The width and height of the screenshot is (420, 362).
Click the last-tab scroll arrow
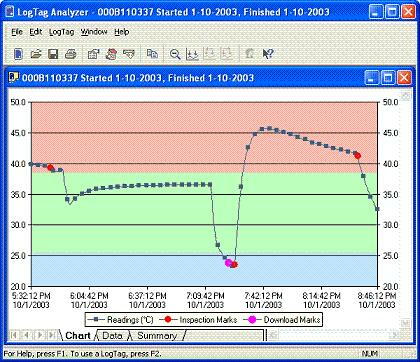(52, 335)
